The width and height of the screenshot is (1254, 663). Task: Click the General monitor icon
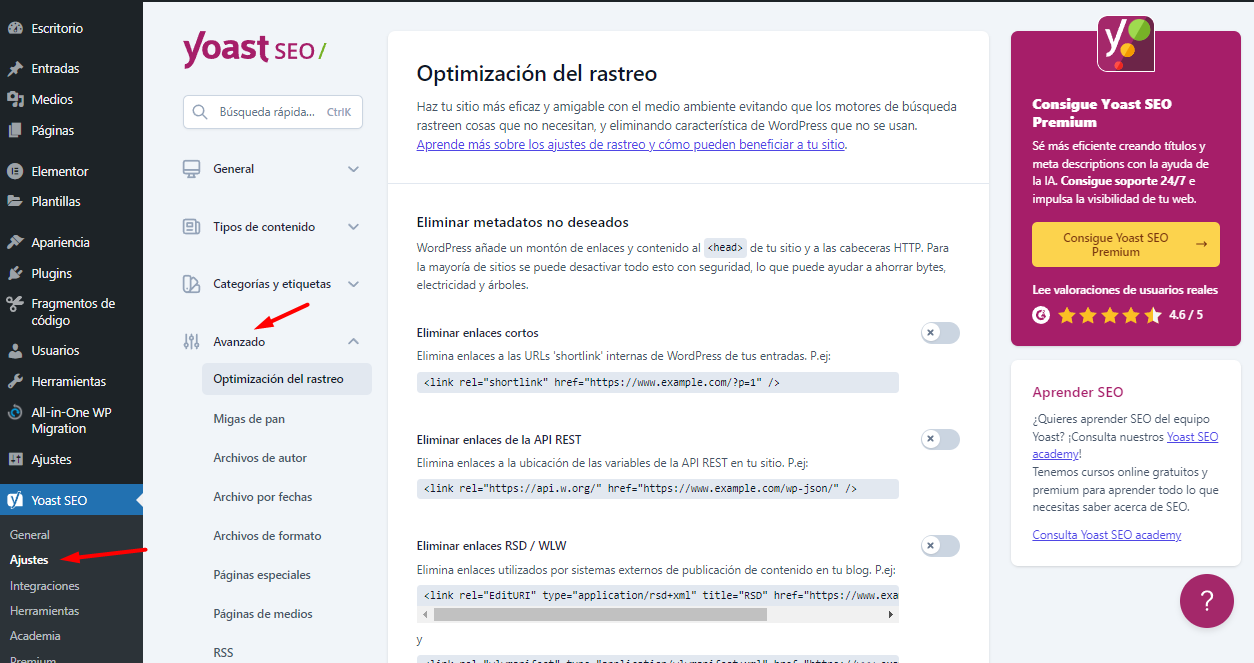[191, 169]
